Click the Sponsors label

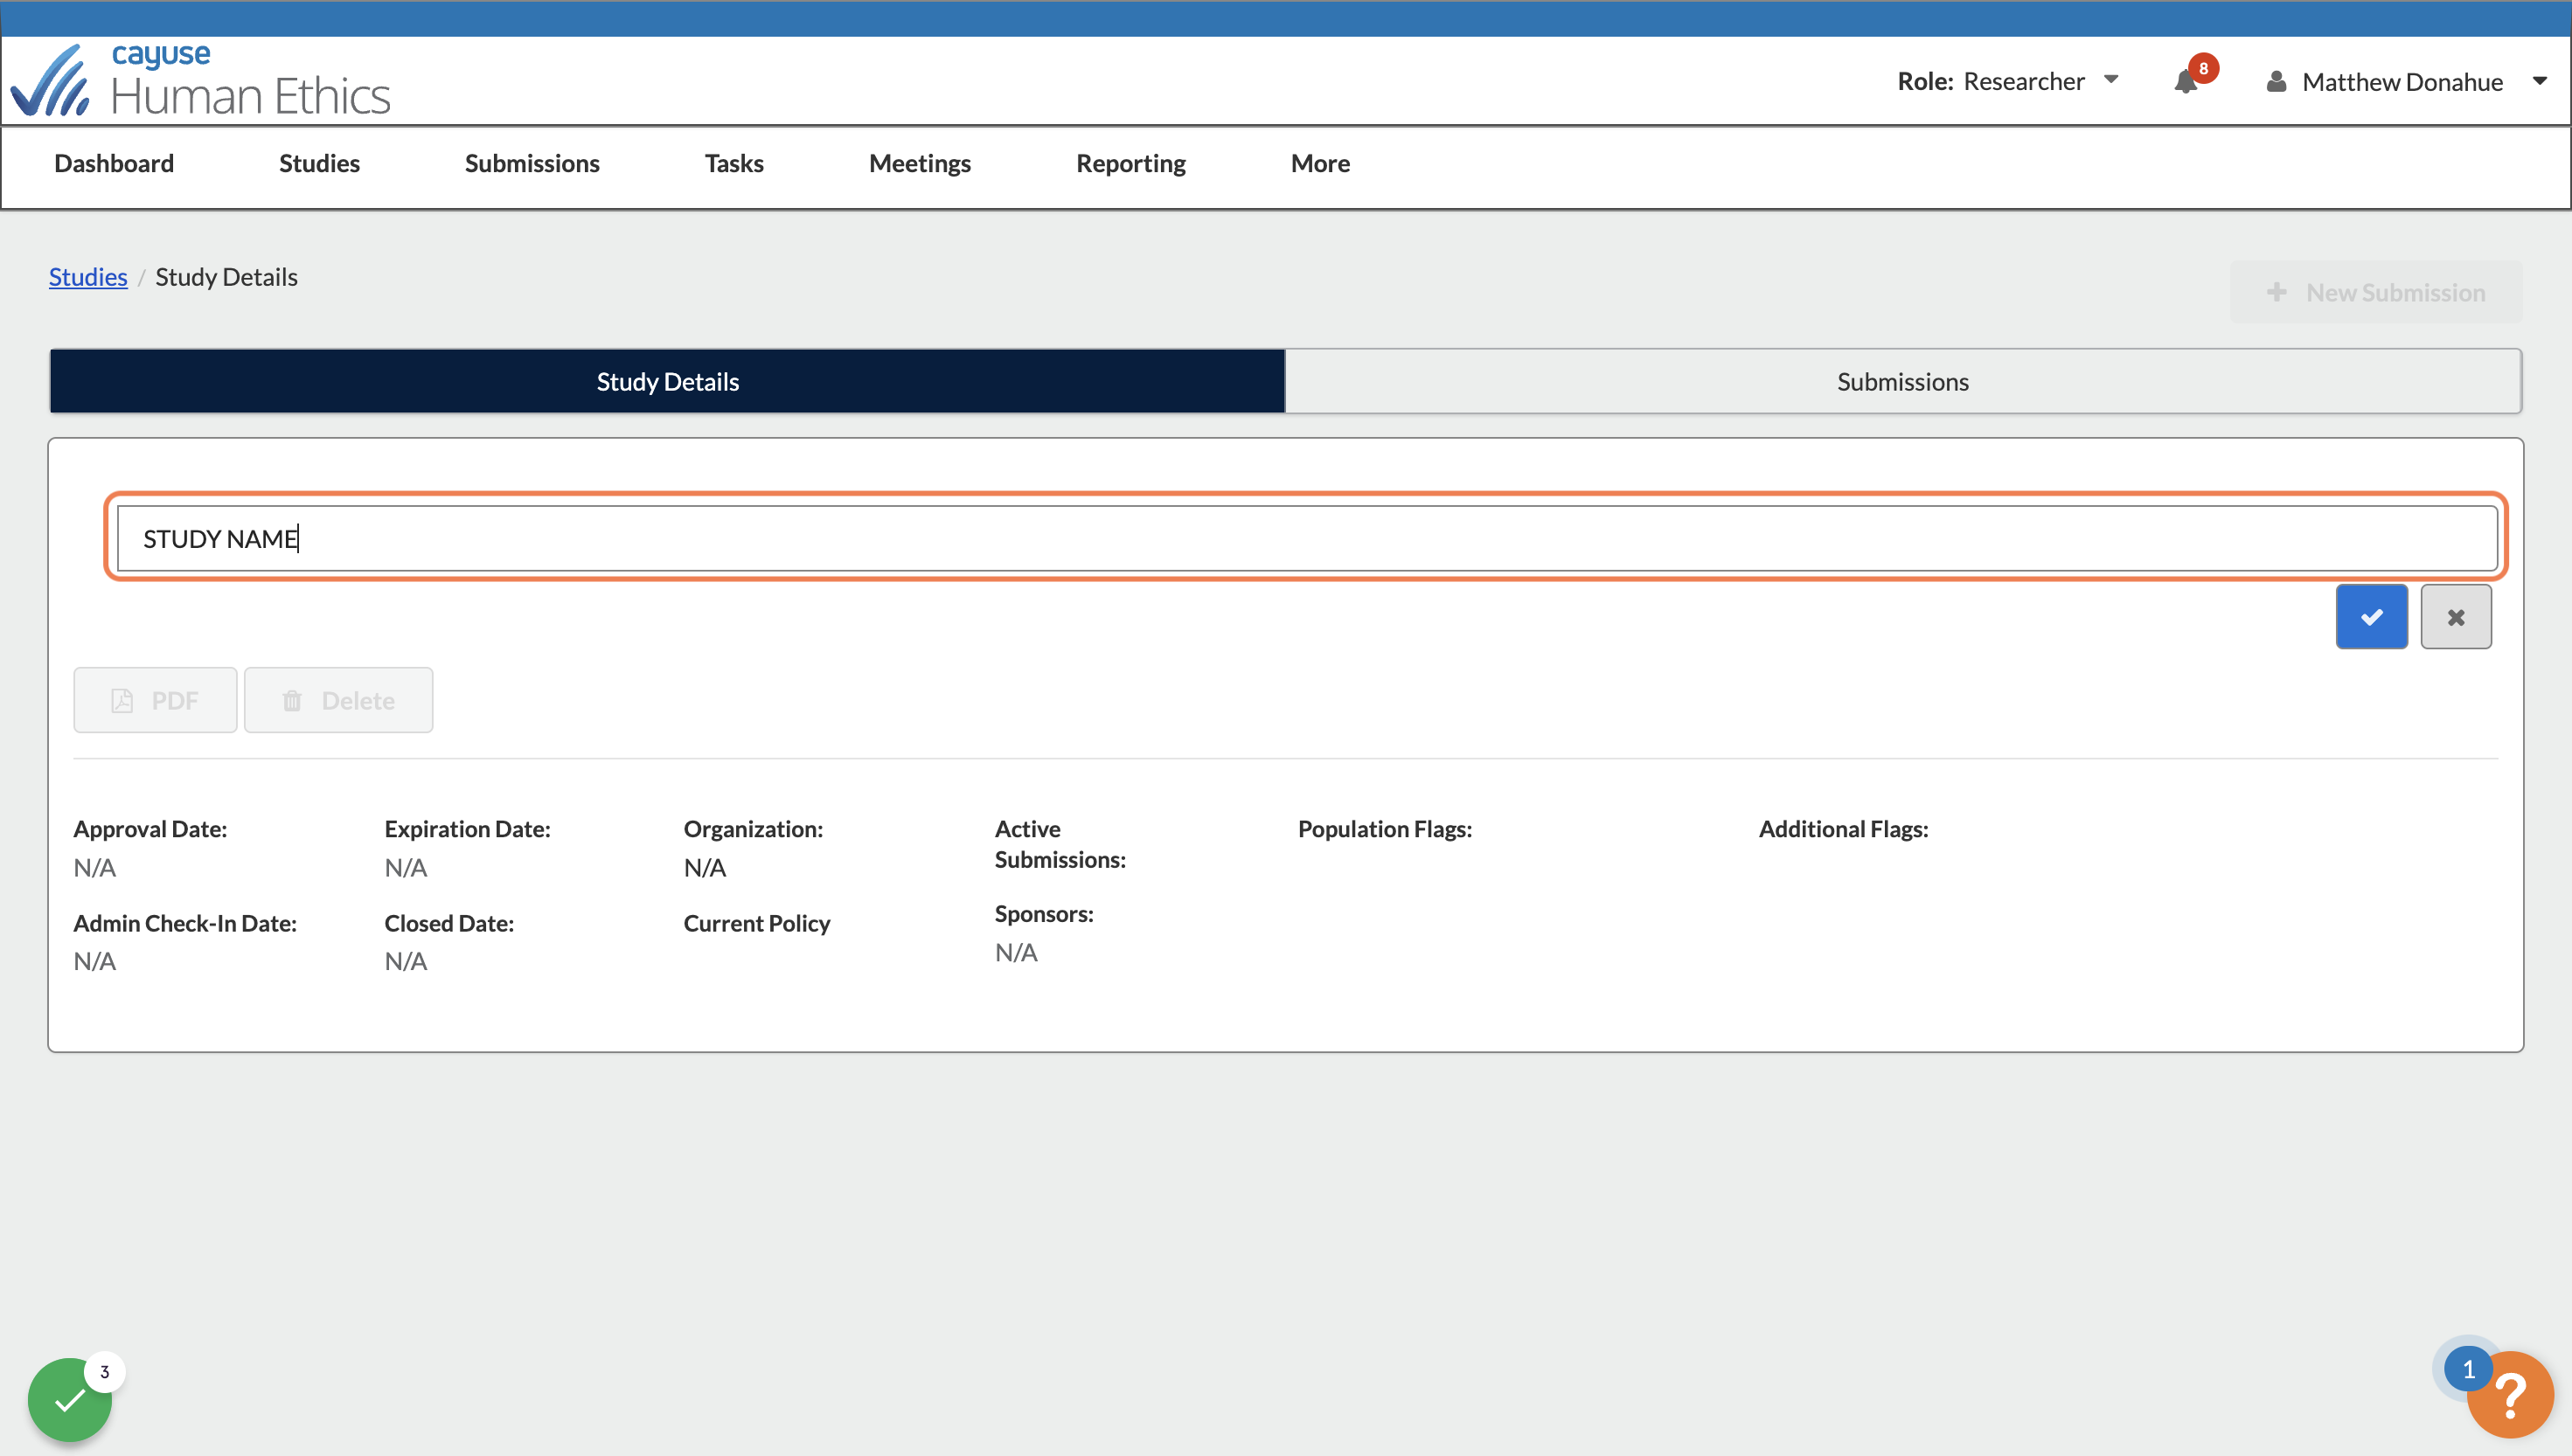(x=1044, y=914)
